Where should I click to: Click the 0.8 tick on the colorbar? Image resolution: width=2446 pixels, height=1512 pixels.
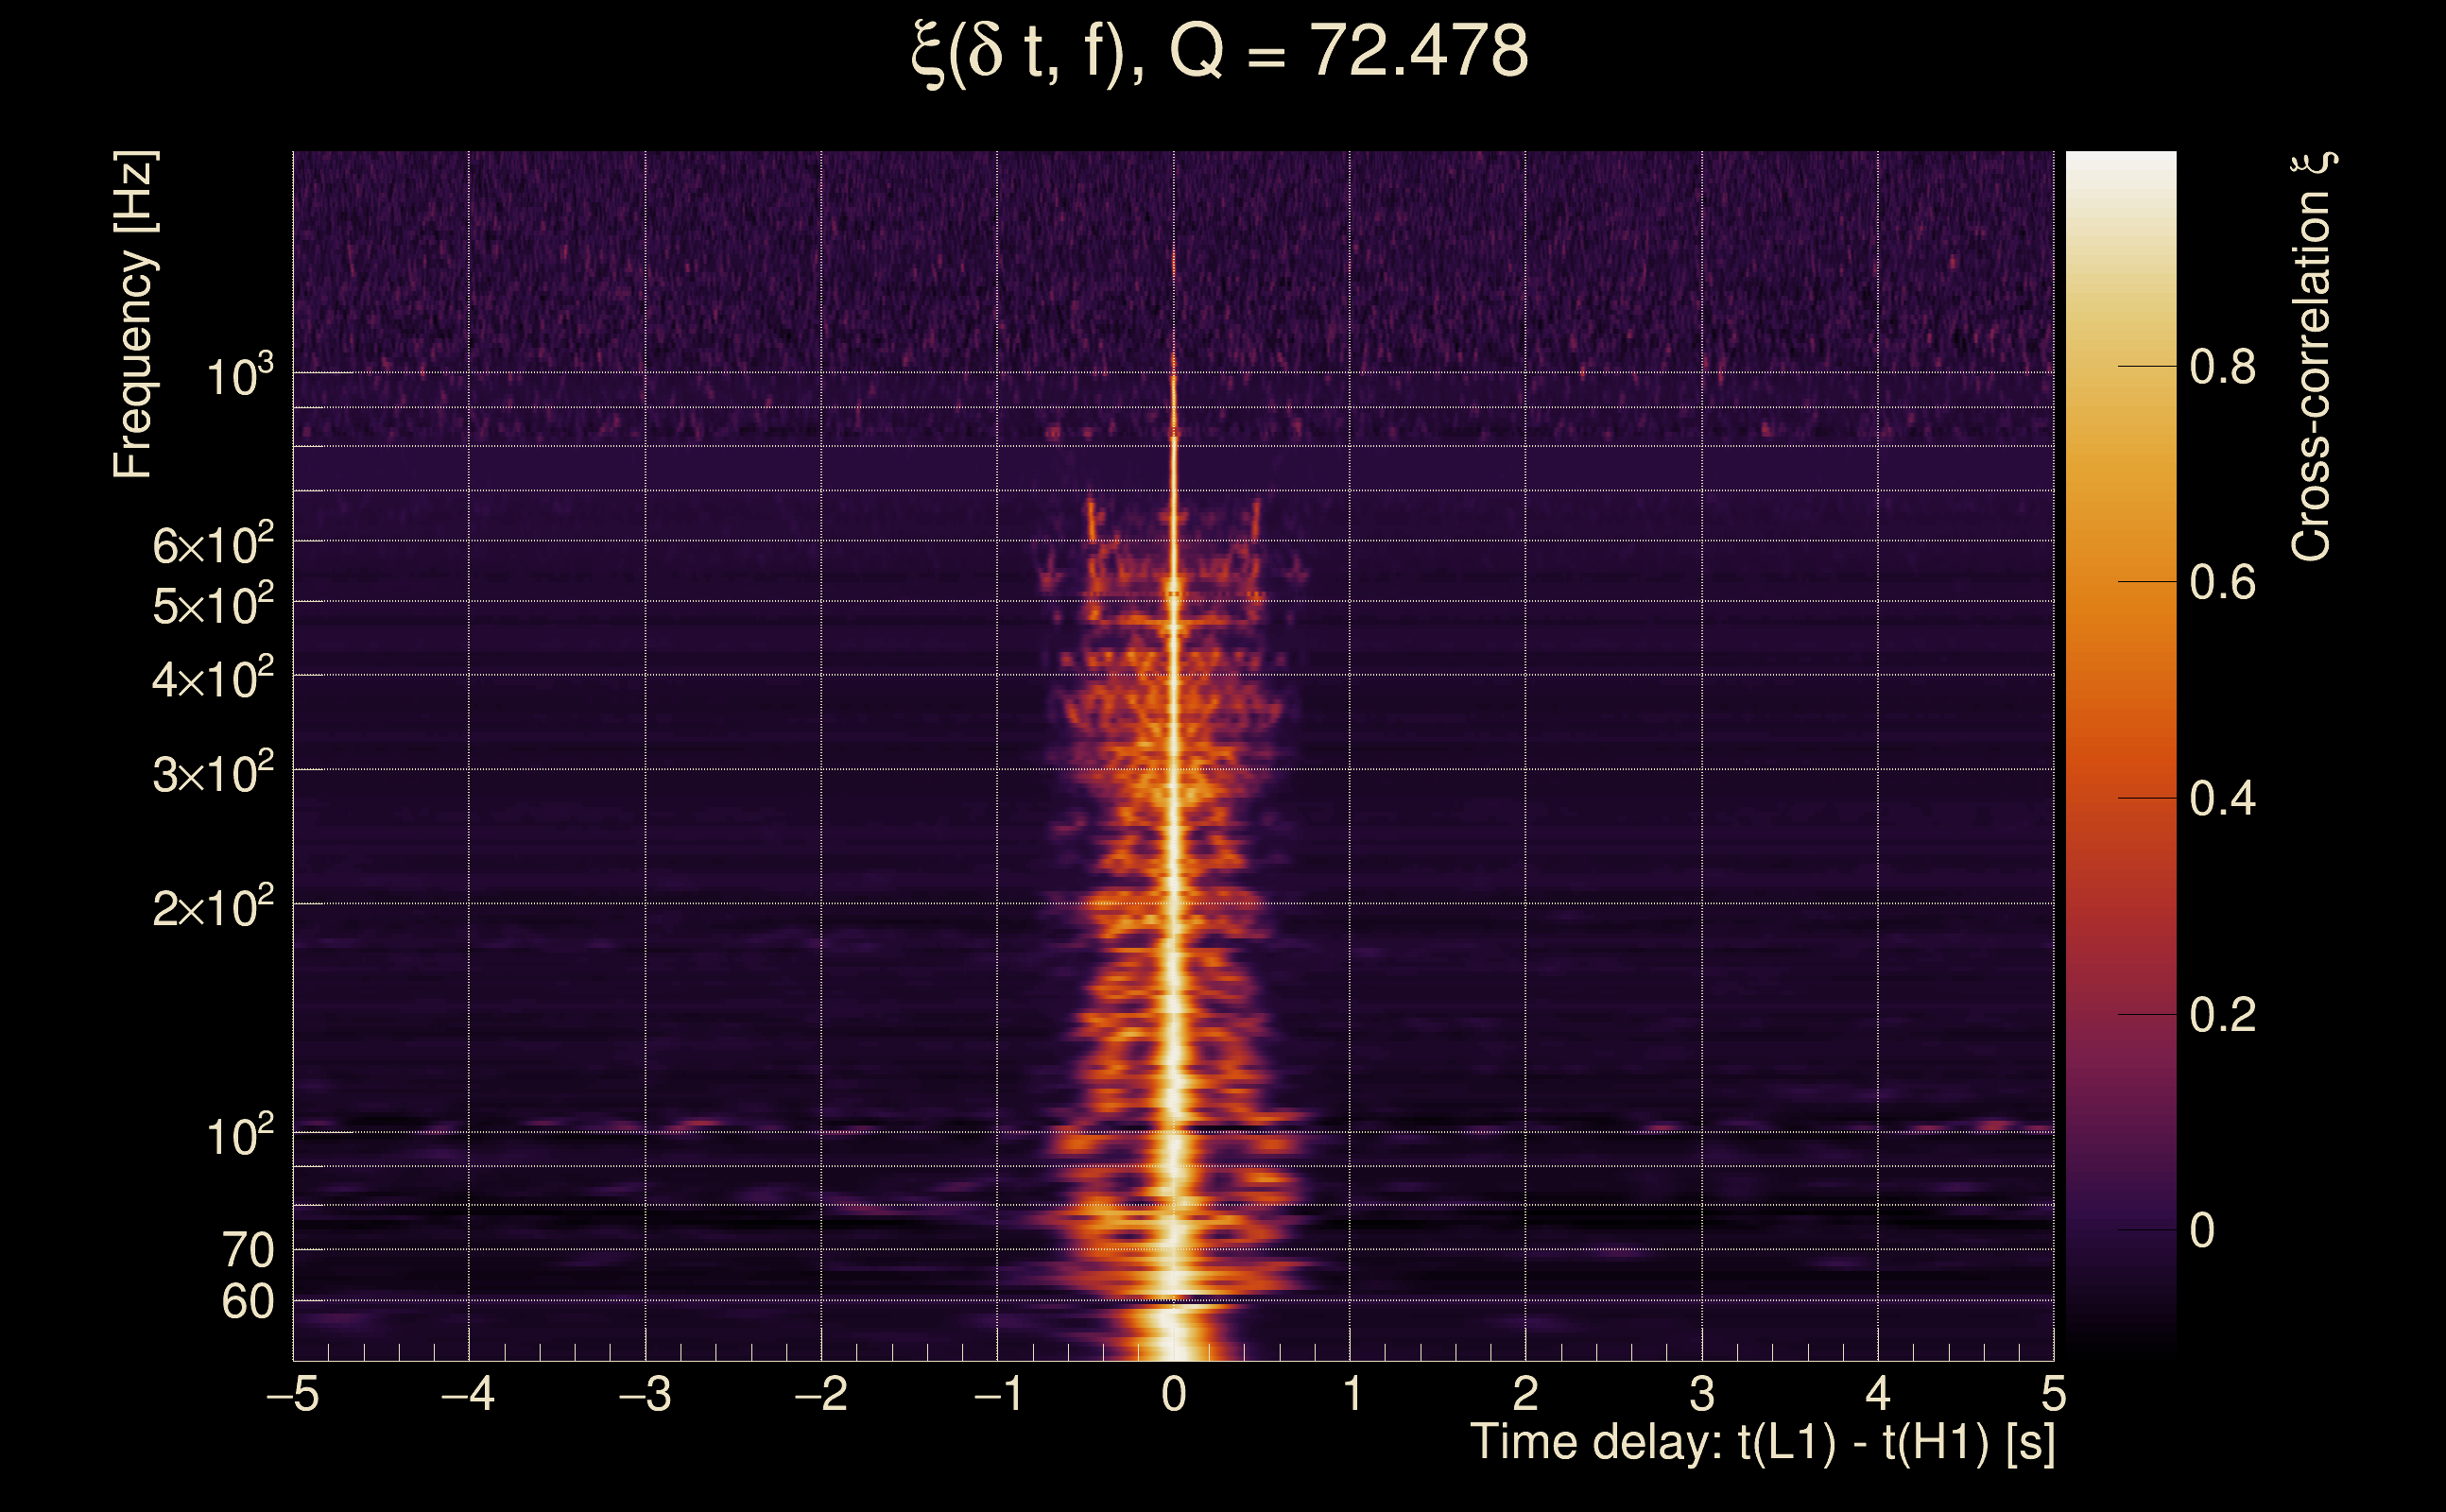pos(2222,367)
